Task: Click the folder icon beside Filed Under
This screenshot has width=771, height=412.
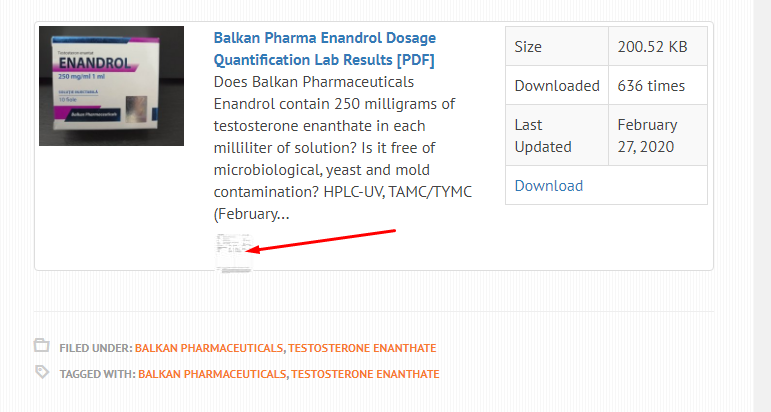Action: click(42, 346)
